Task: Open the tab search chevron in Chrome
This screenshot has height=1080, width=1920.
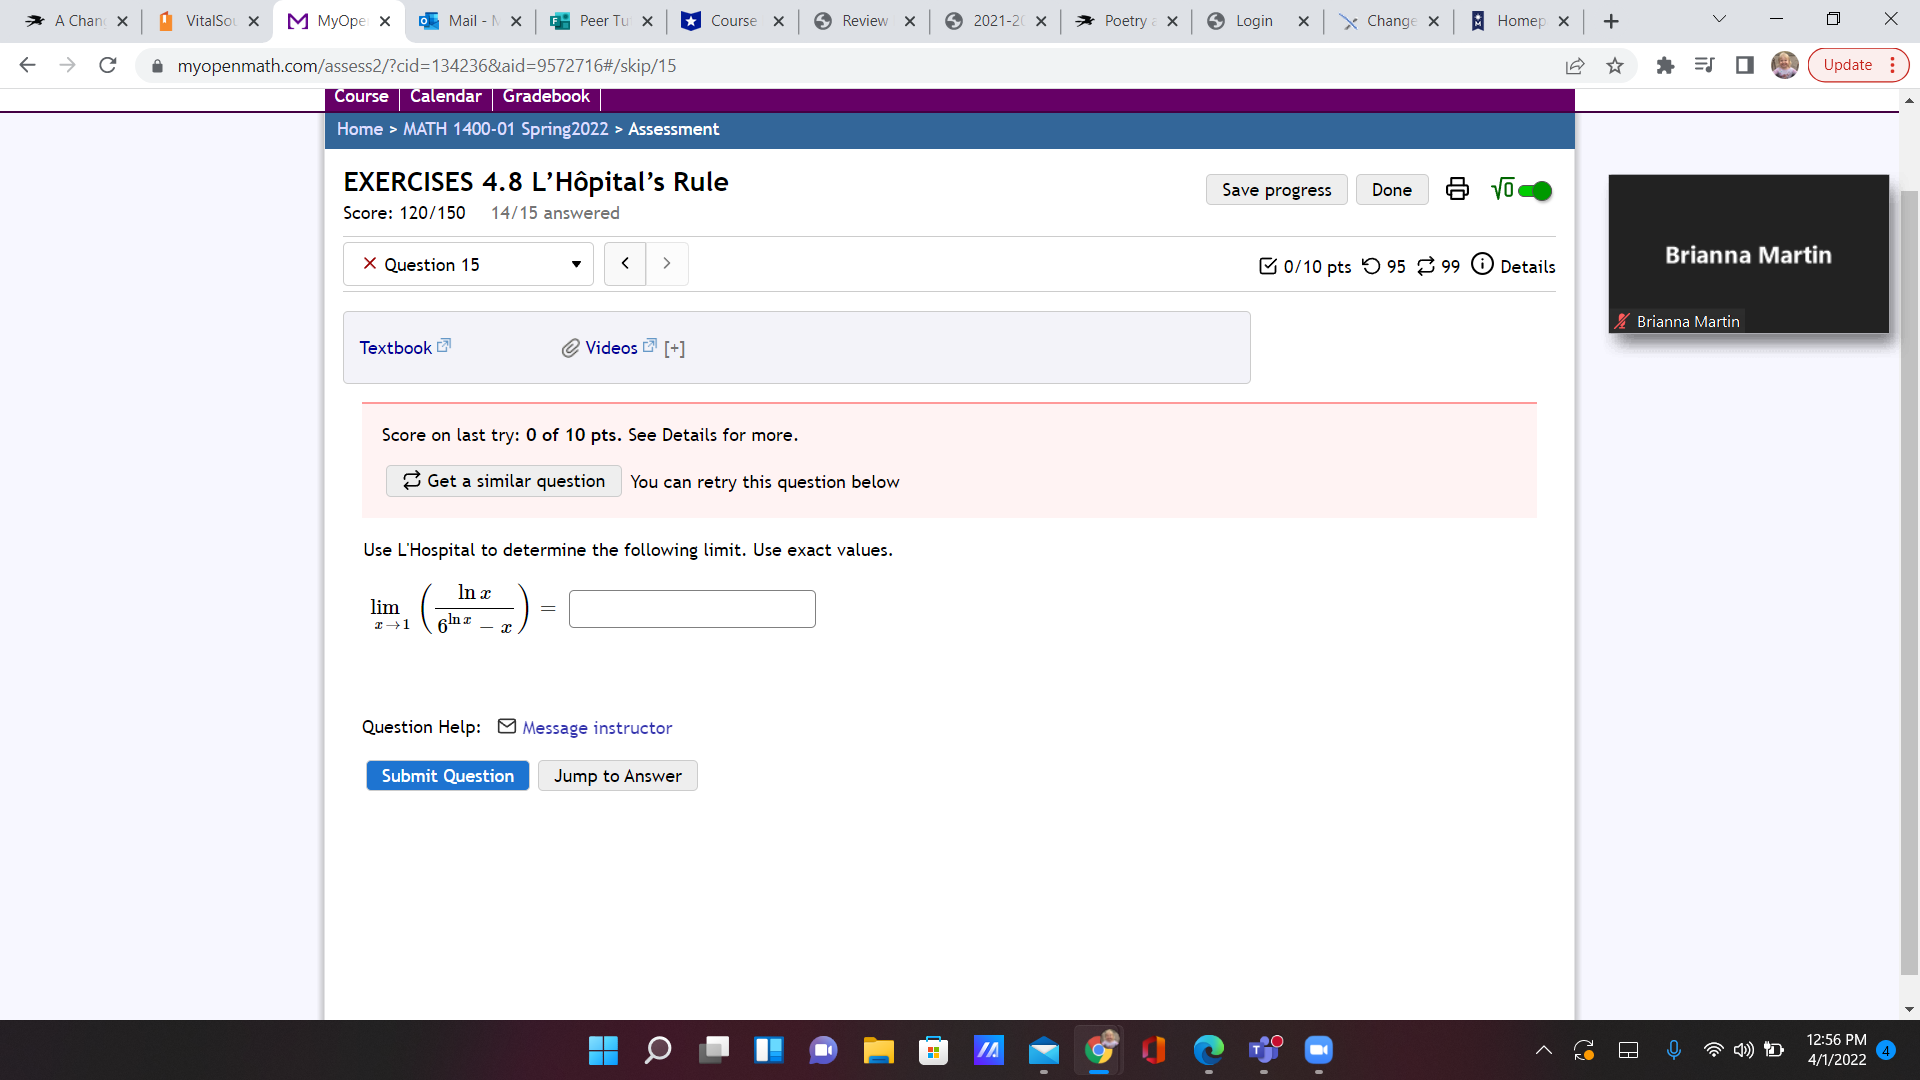Action: (x=1719, y=20)
